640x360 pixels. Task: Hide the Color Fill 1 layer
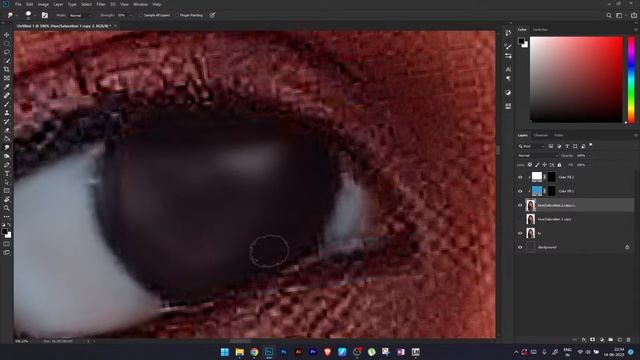(x=520, y=191)
